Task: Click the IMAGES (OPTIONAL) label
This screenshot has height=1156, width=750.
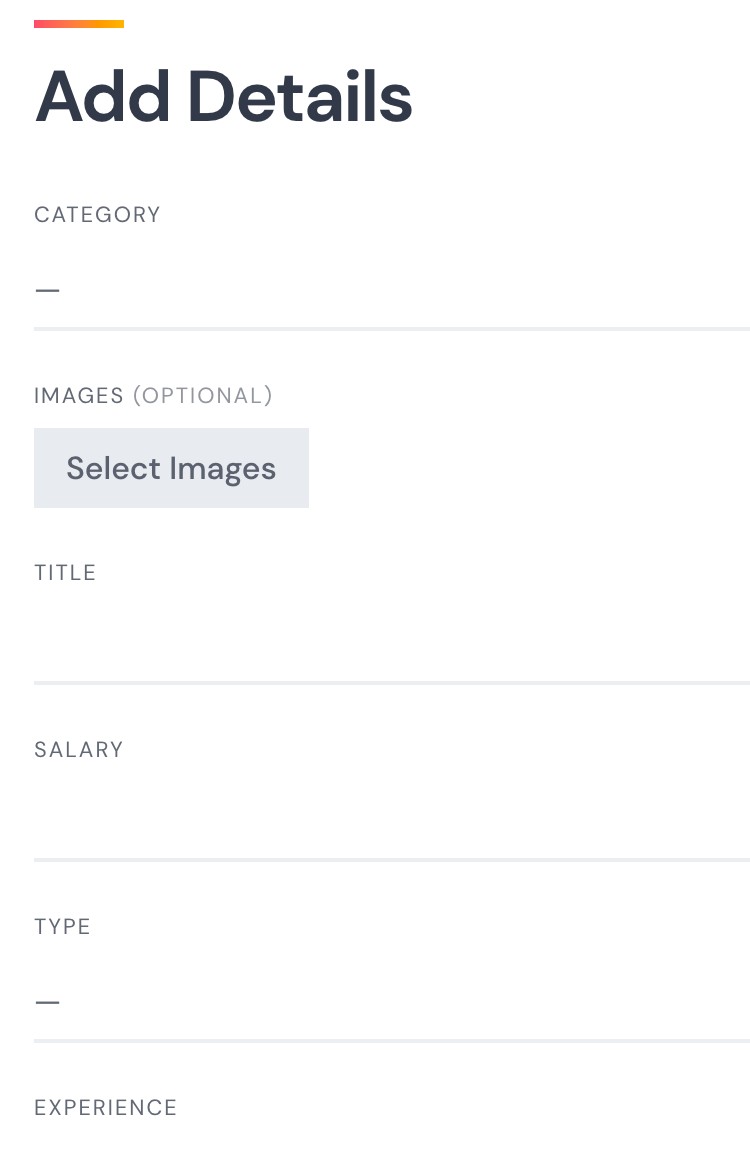Action: click(x=153, y=395)
